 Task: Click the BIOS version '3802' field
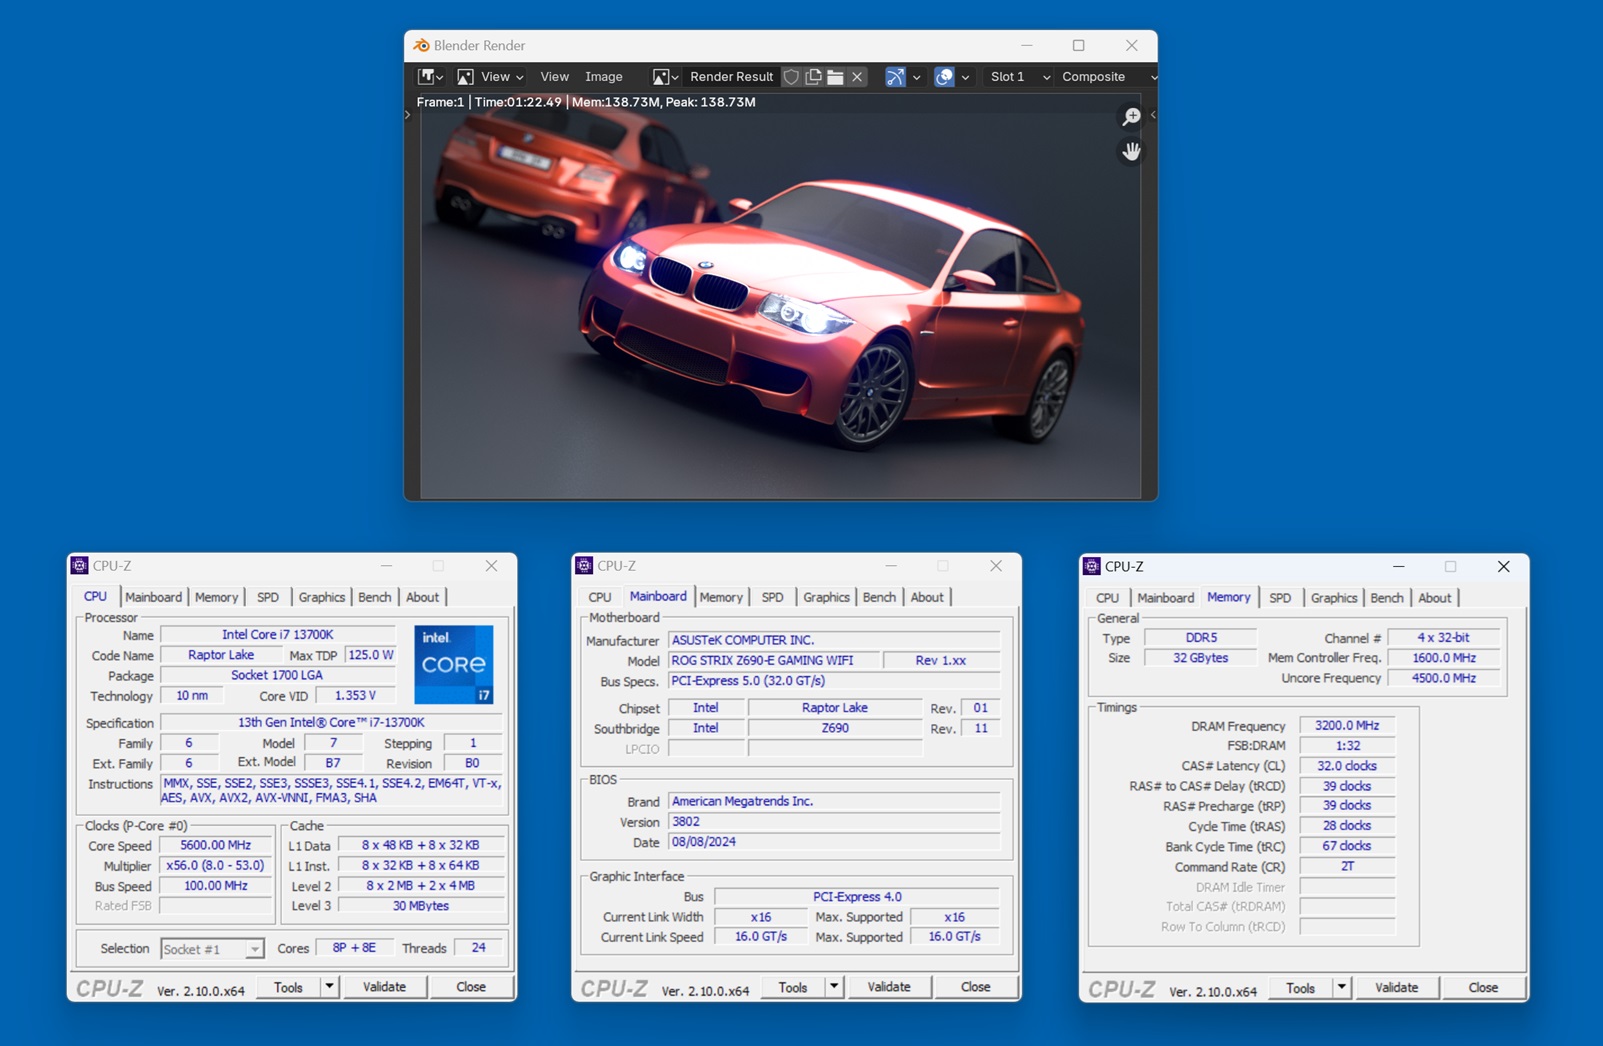pos(834,822)
